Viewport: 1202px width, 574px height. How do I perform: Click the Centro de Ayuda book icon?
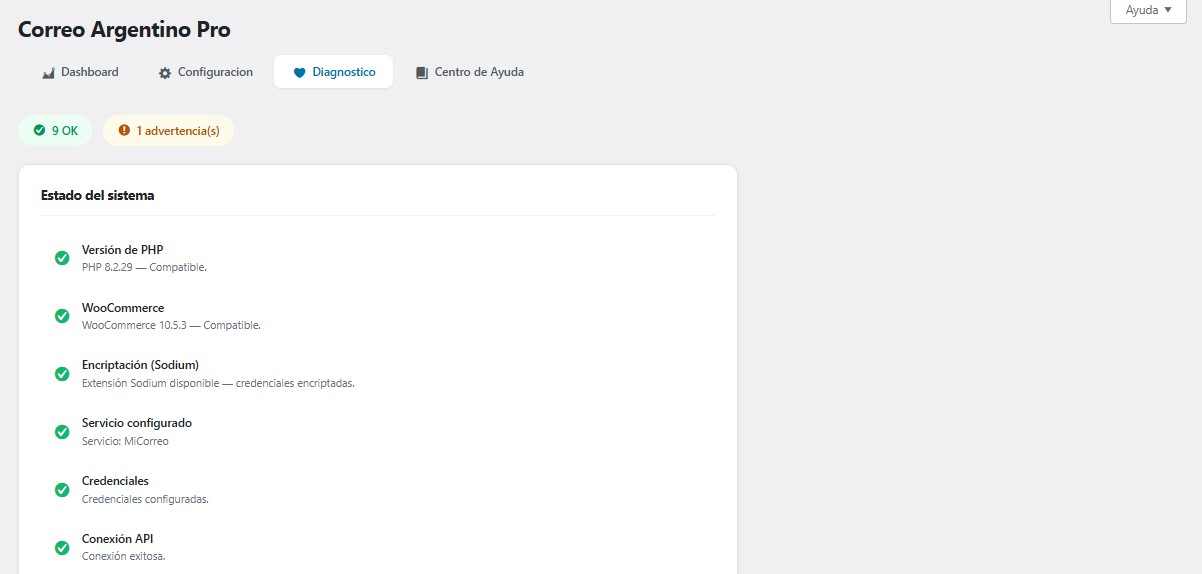[x=422, y=73]
